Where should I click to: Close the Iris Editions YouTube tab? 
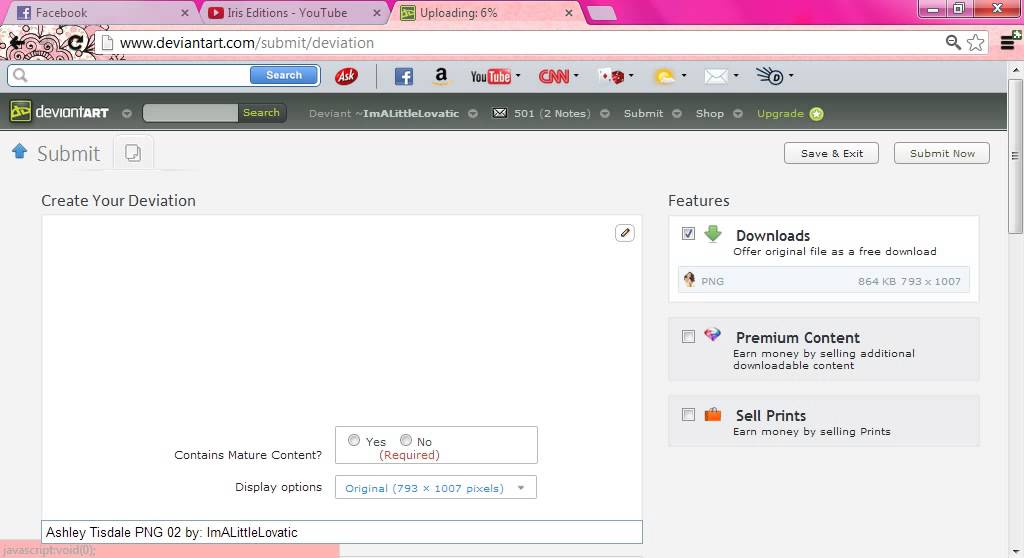pyautogui.click(x=377, y=12)
